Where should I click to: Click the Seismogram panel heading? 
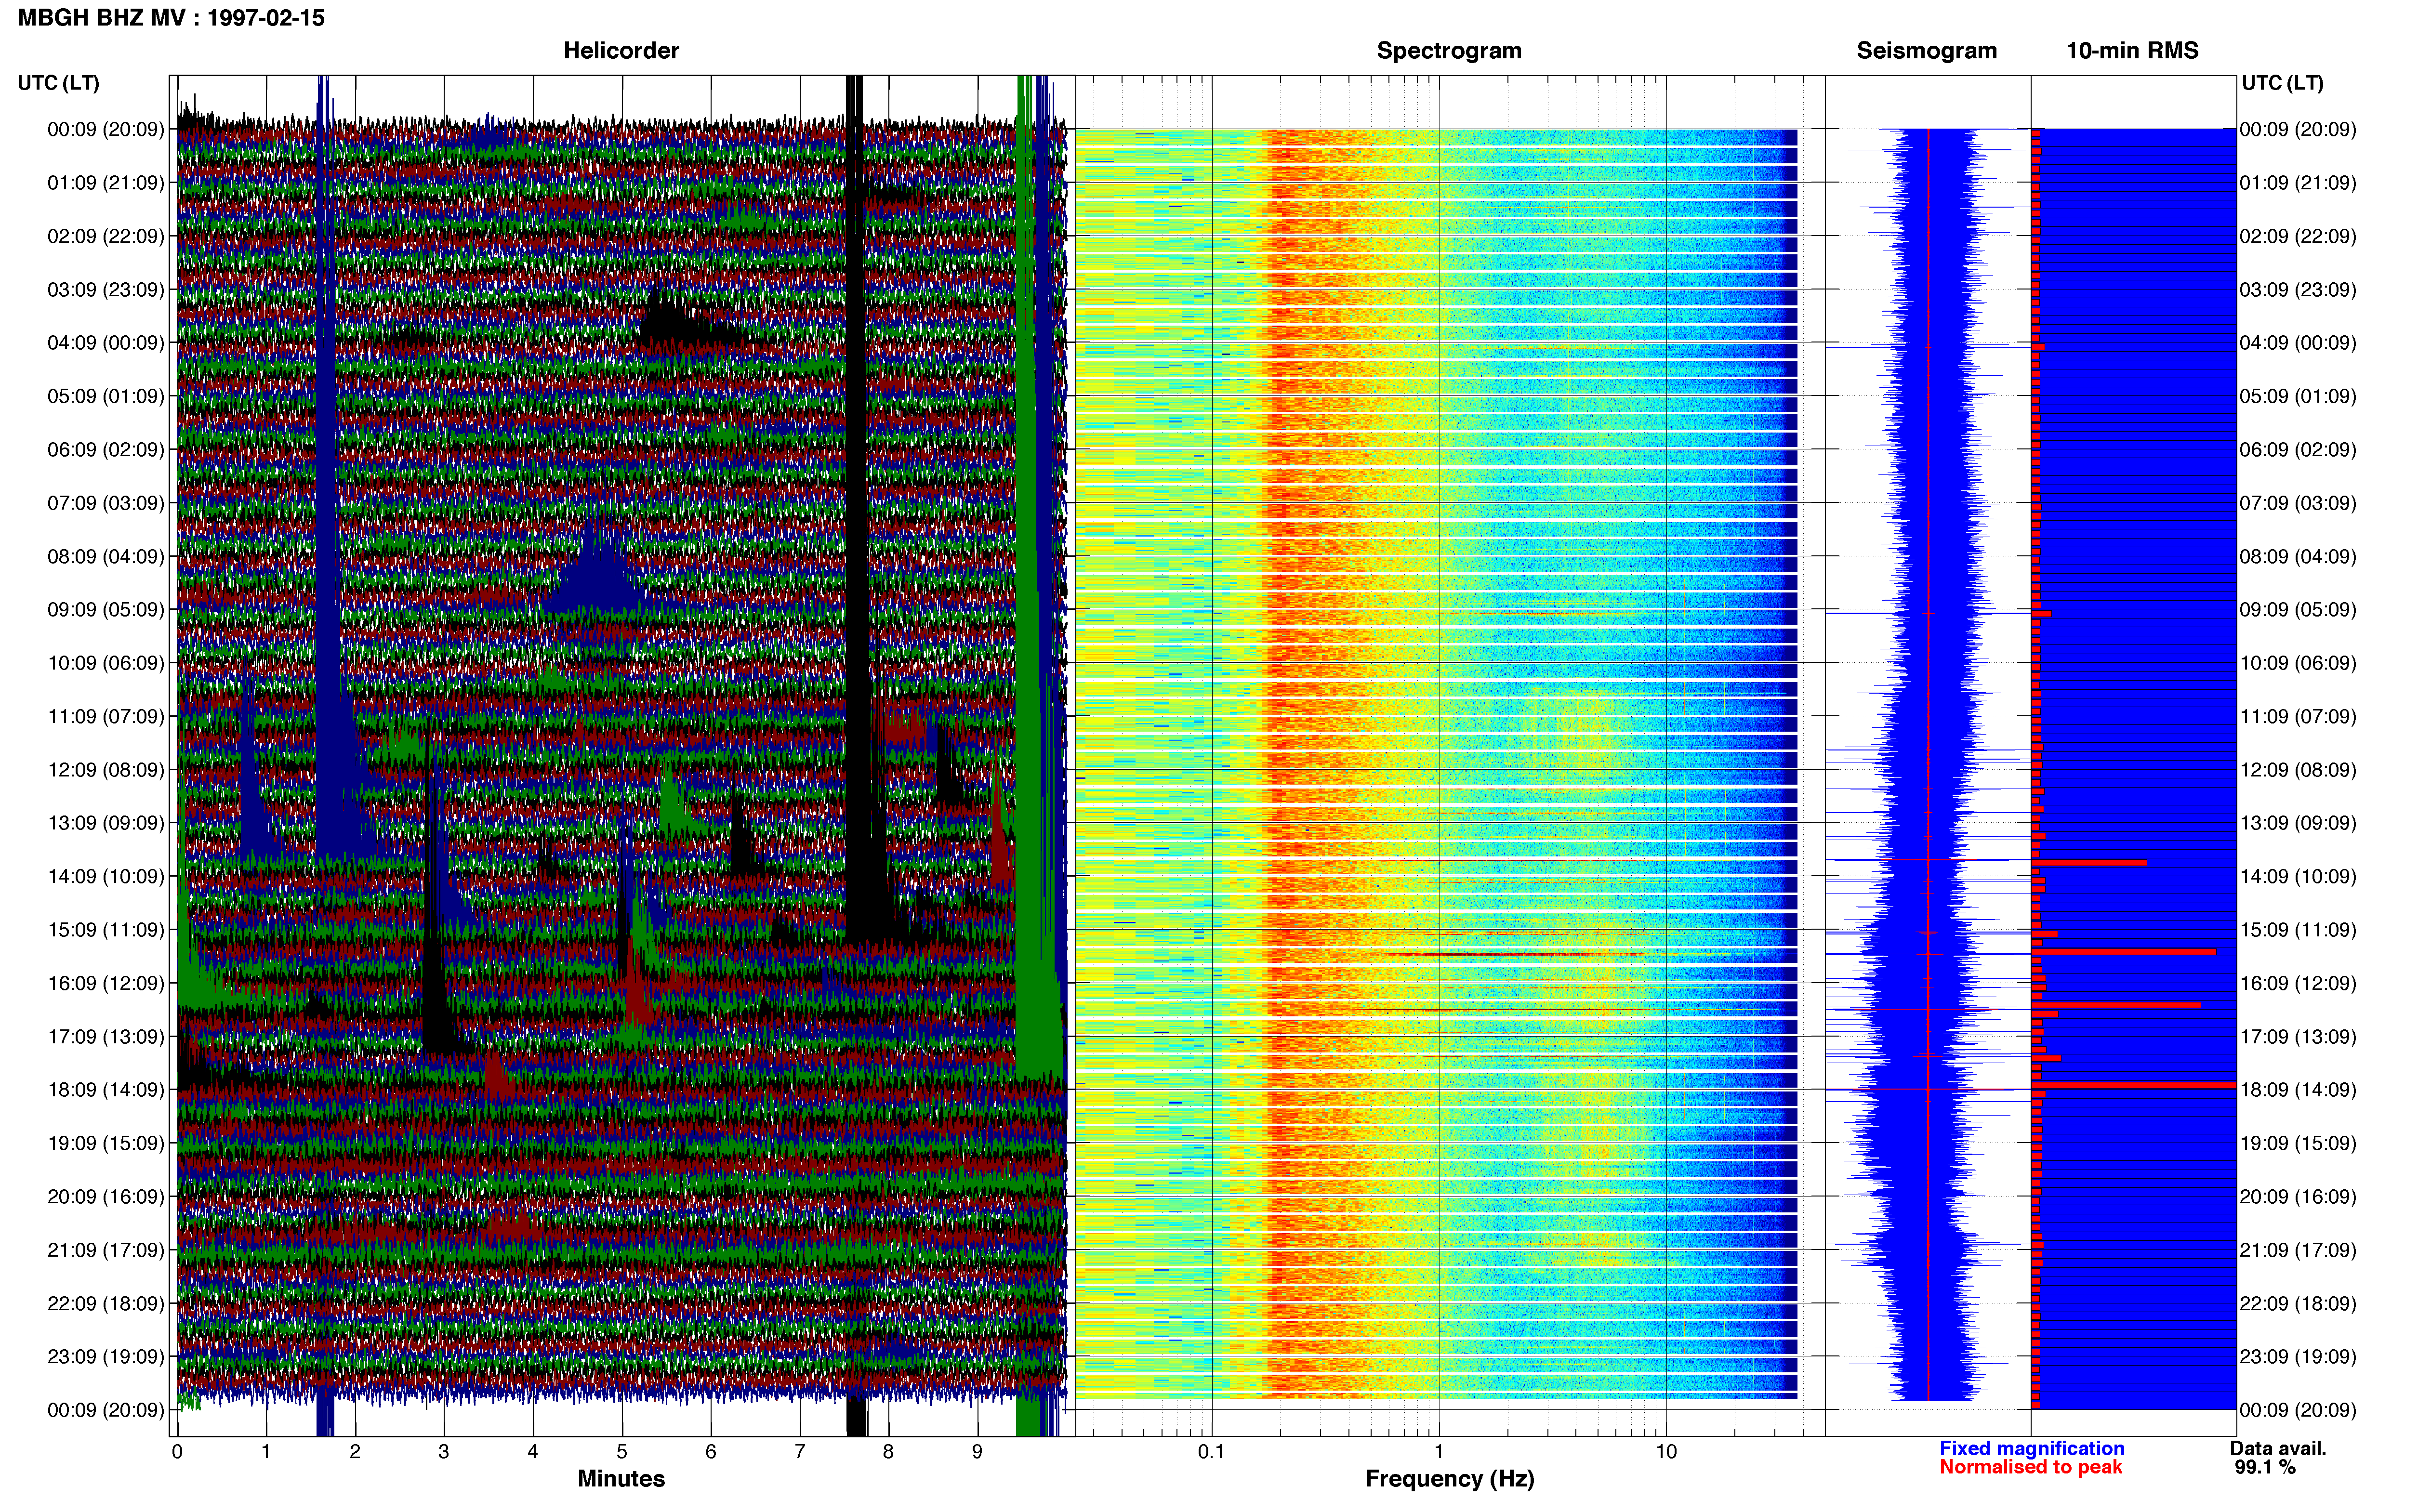(x=1926, y=51)
